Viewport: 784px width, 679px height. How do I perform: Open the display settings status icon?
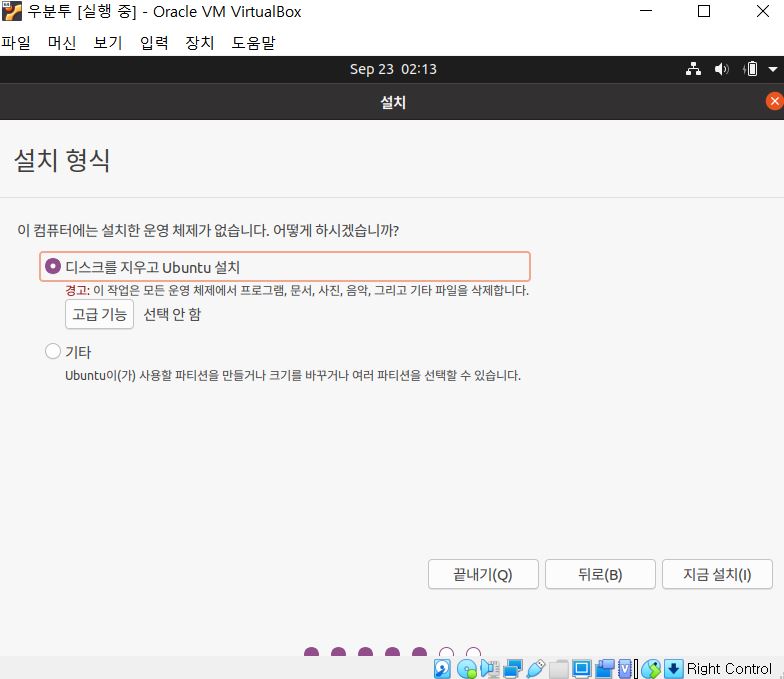(582, 668)
